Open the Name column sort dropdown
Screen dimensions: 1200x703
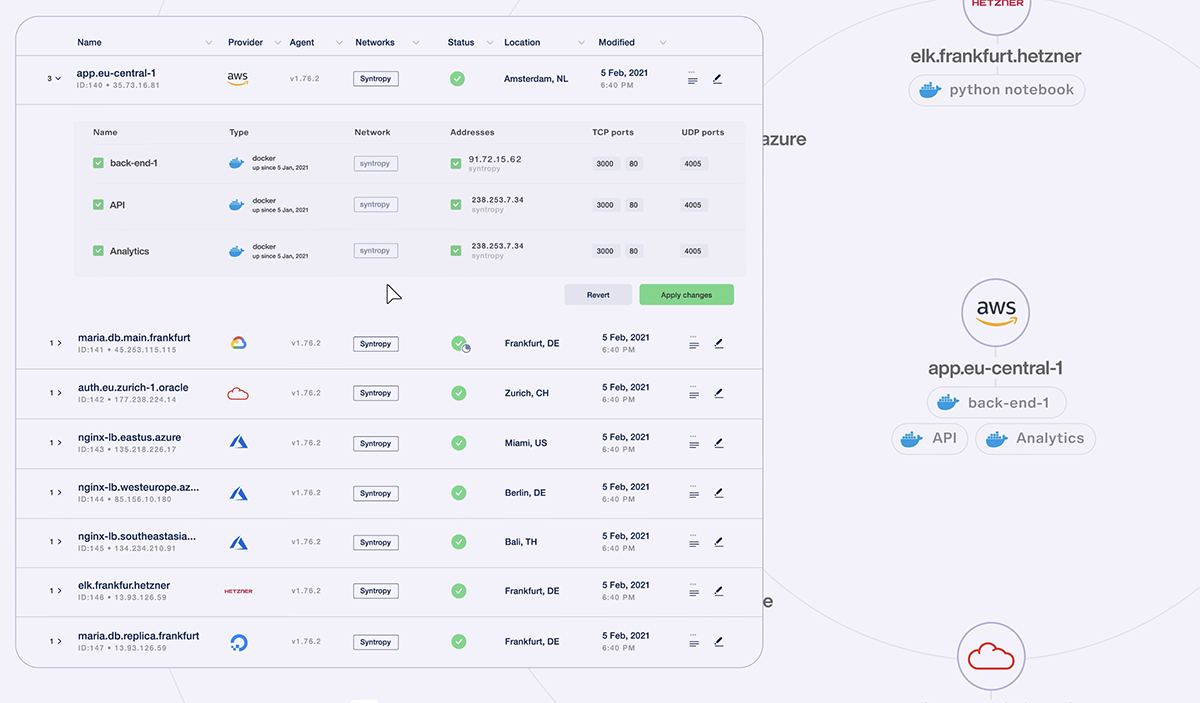pos(209,43)
